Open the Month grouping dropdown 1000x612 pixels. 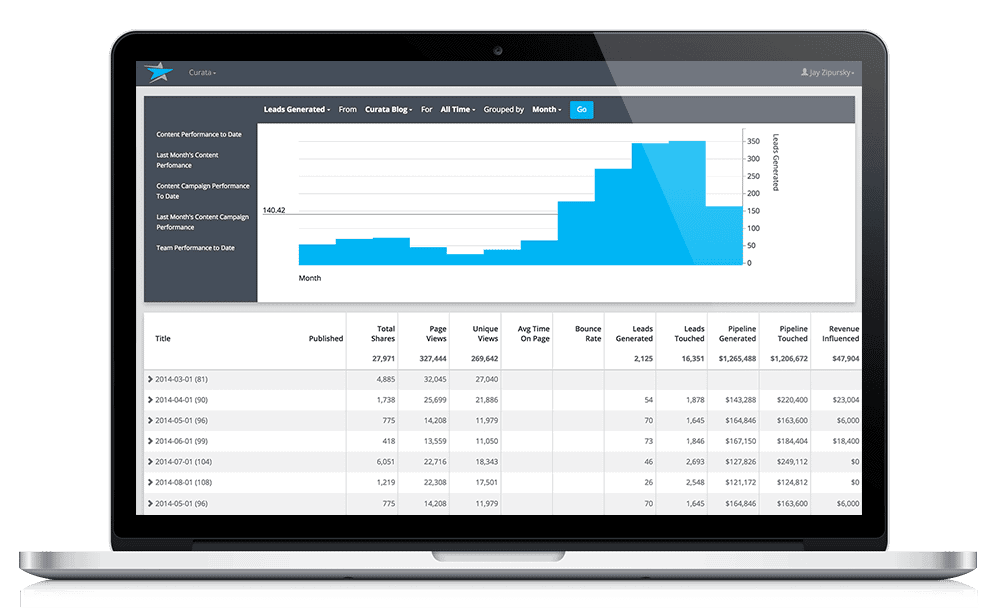tap(546, 110)
